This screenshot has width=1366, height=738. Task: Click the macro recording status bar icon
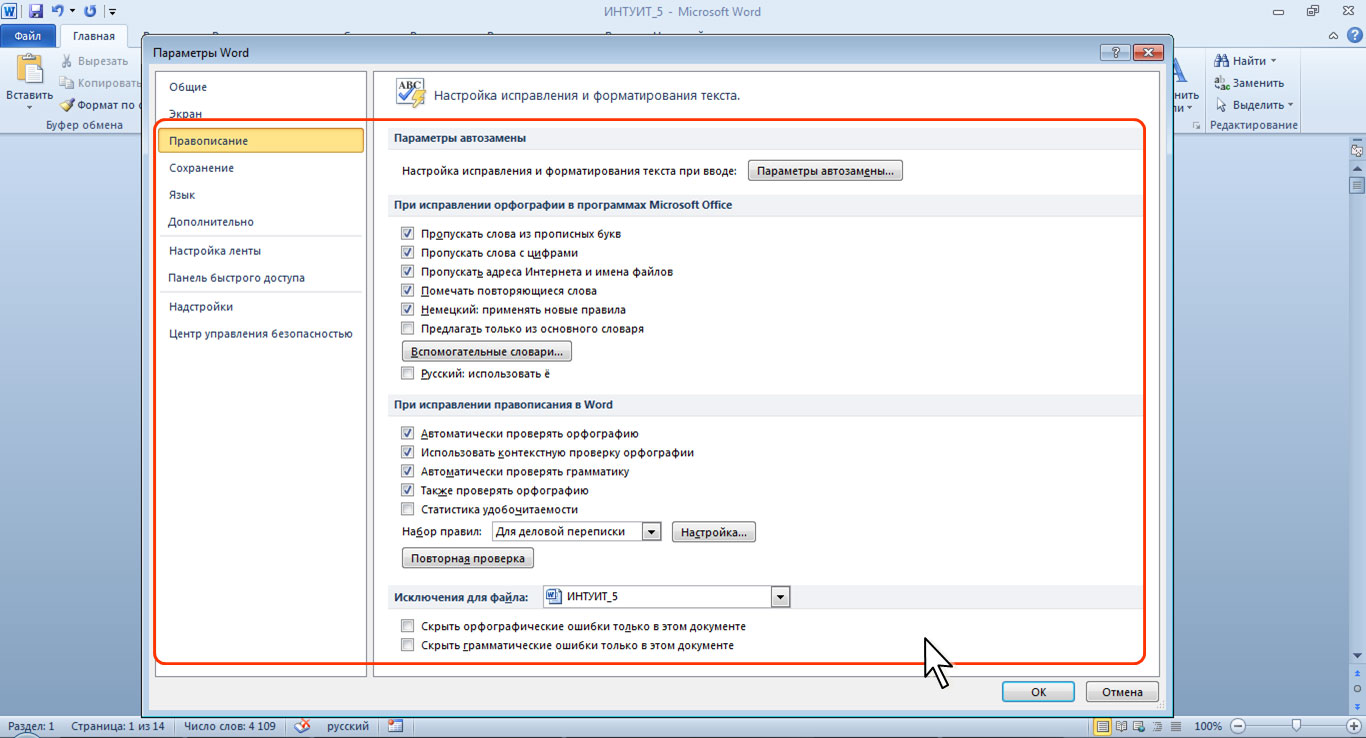[395, 726]
